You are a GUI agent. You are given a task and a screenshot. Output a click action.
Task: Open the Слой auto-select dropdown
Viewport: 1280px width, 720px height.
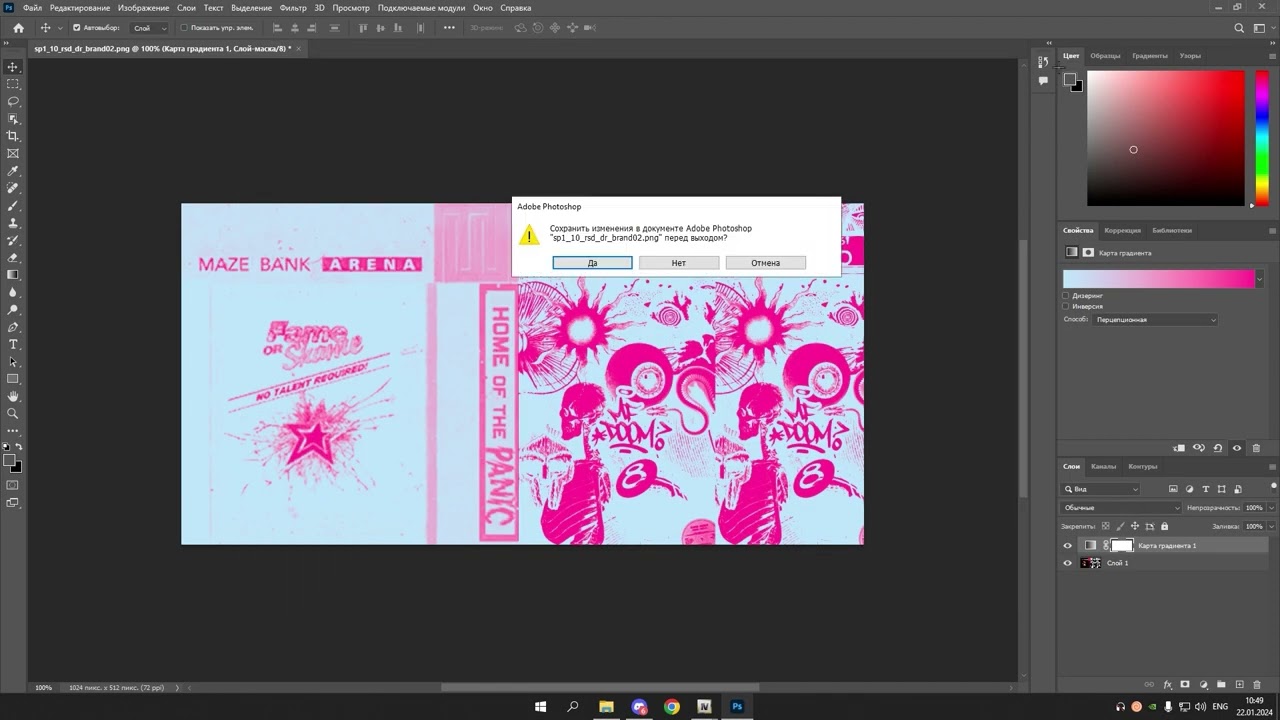point(150,28)
